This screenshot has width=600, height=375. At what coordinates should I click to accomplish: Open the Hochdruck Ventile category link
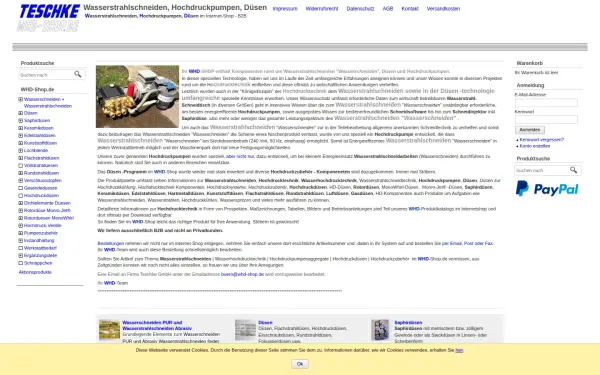tap(42, 225)
